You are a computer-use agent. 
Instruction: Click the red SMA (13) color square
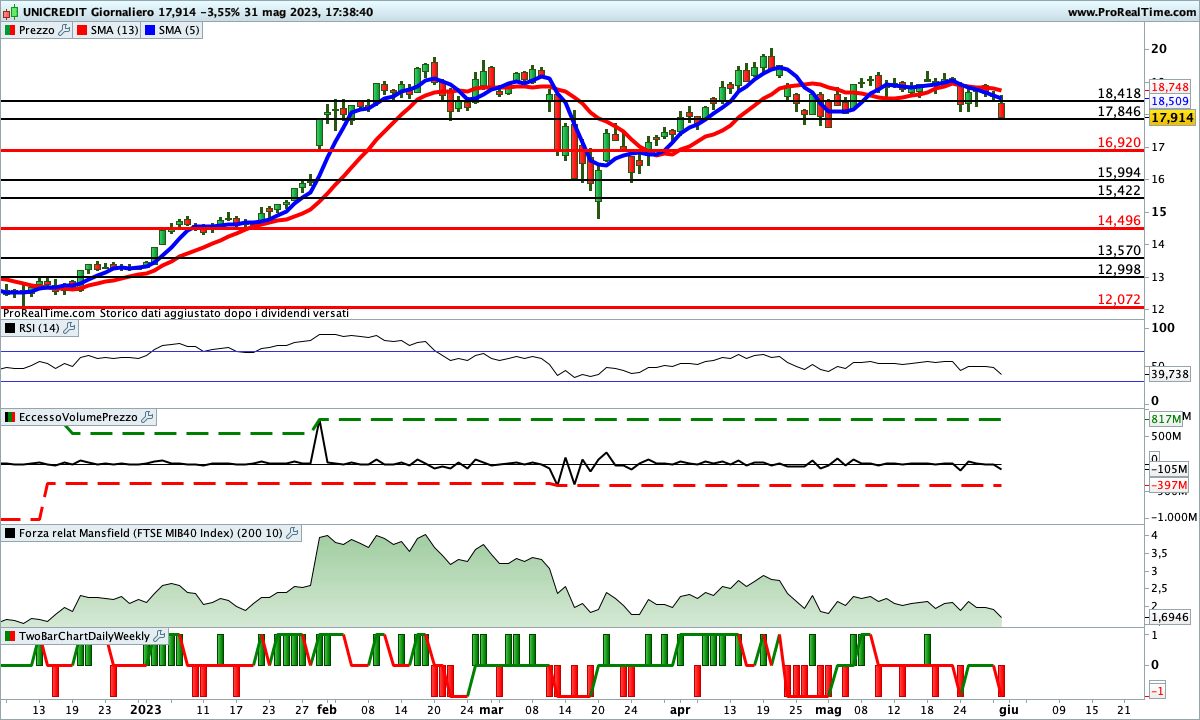[81, 30]
